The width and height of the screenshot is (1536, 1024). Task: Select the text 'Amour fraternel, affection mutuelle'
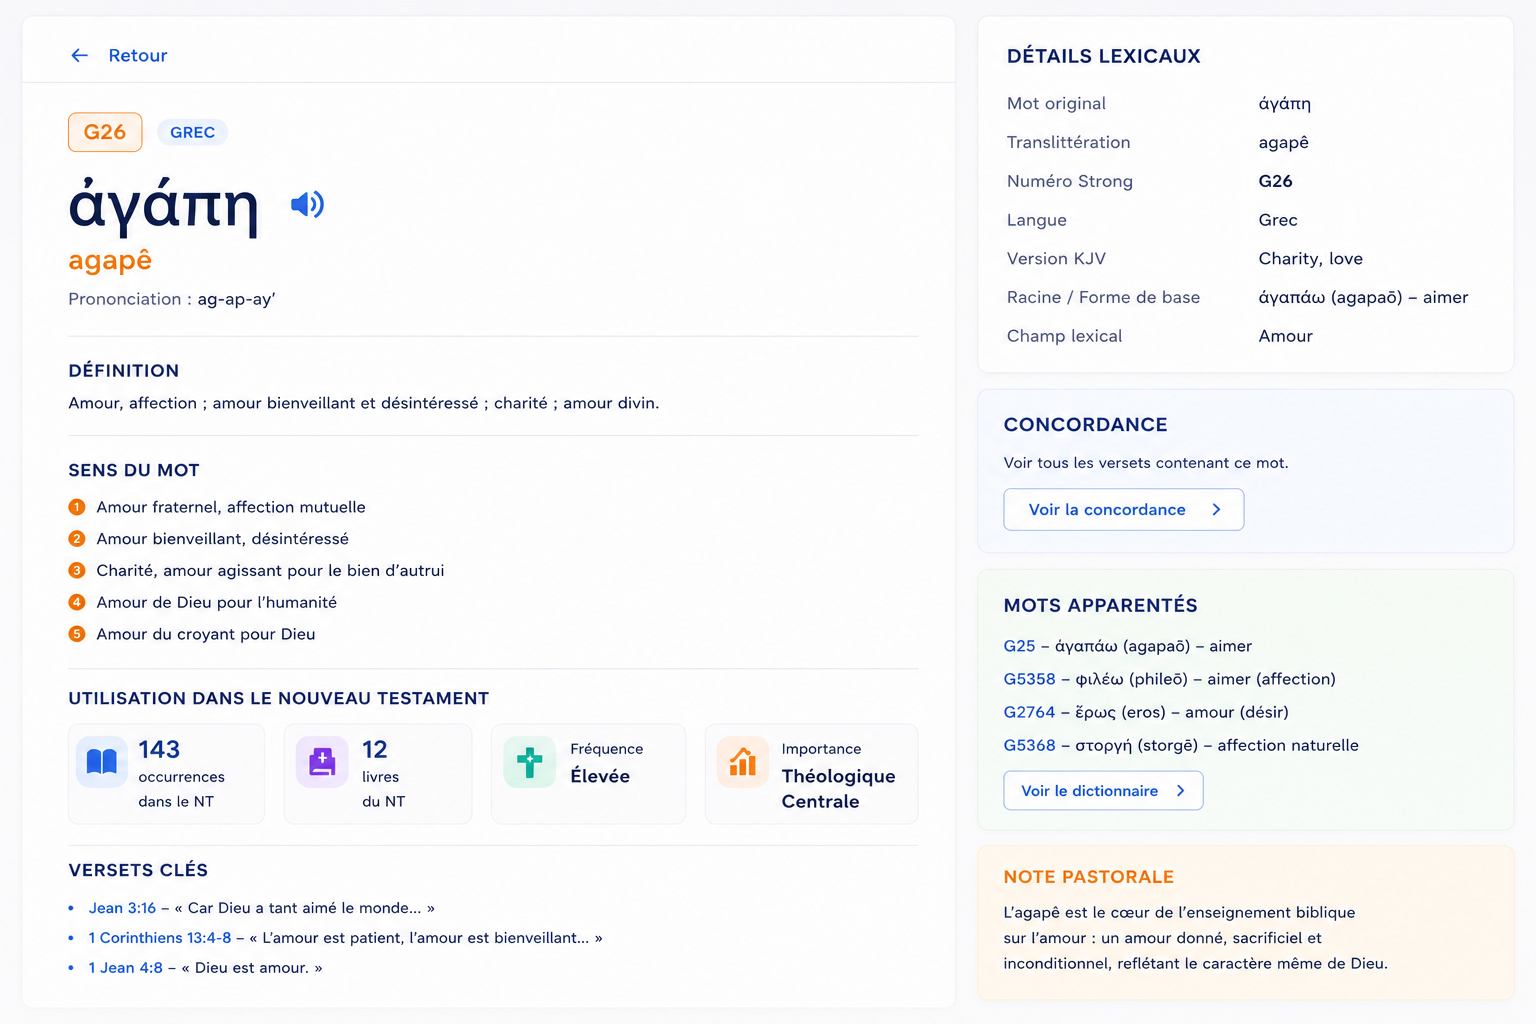point(231,507)
